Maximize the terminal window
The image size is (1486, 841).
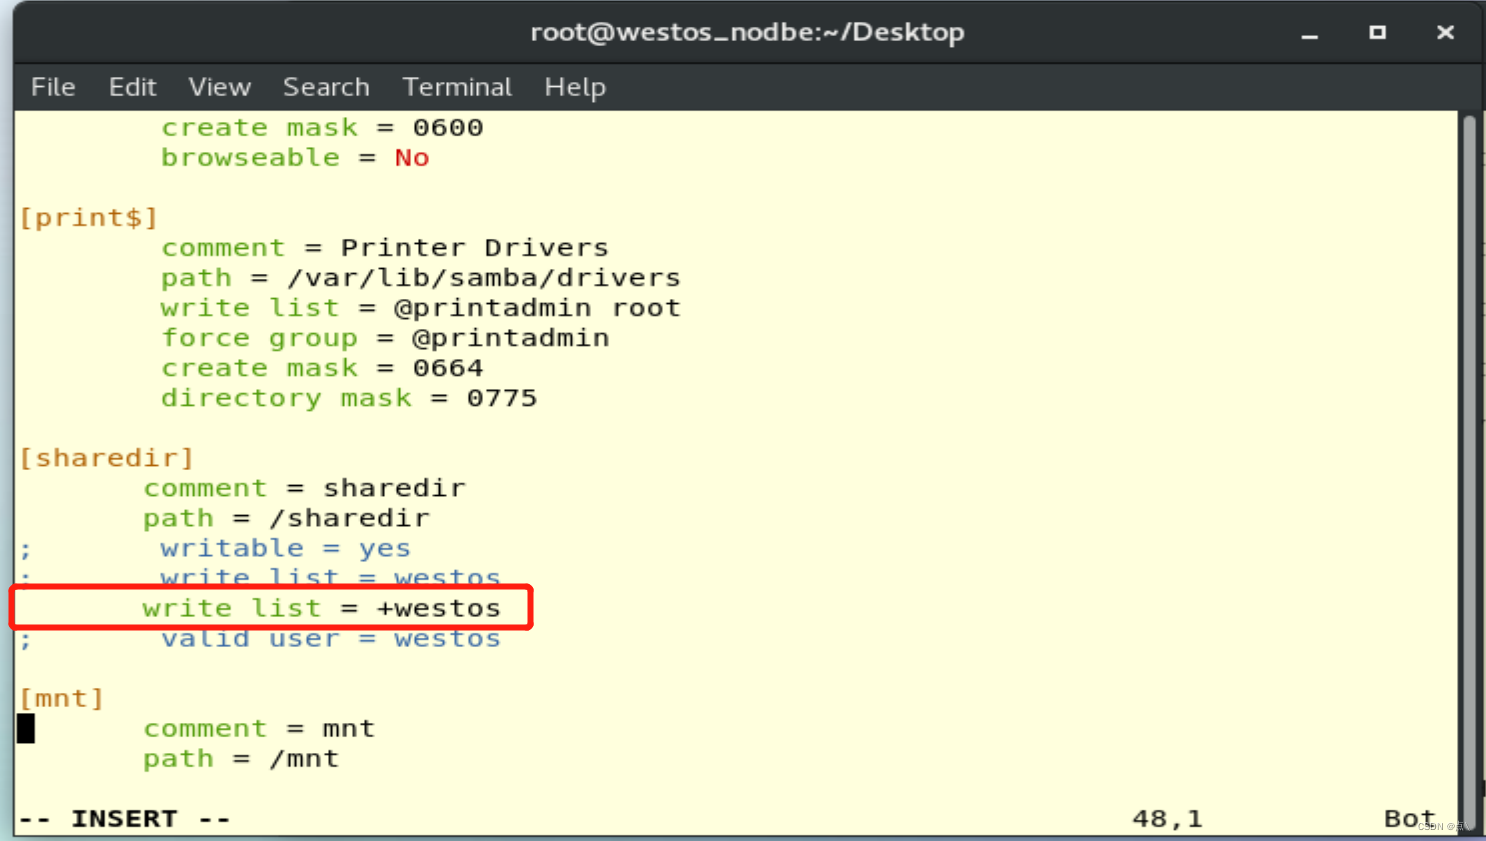click(1377, 31)
